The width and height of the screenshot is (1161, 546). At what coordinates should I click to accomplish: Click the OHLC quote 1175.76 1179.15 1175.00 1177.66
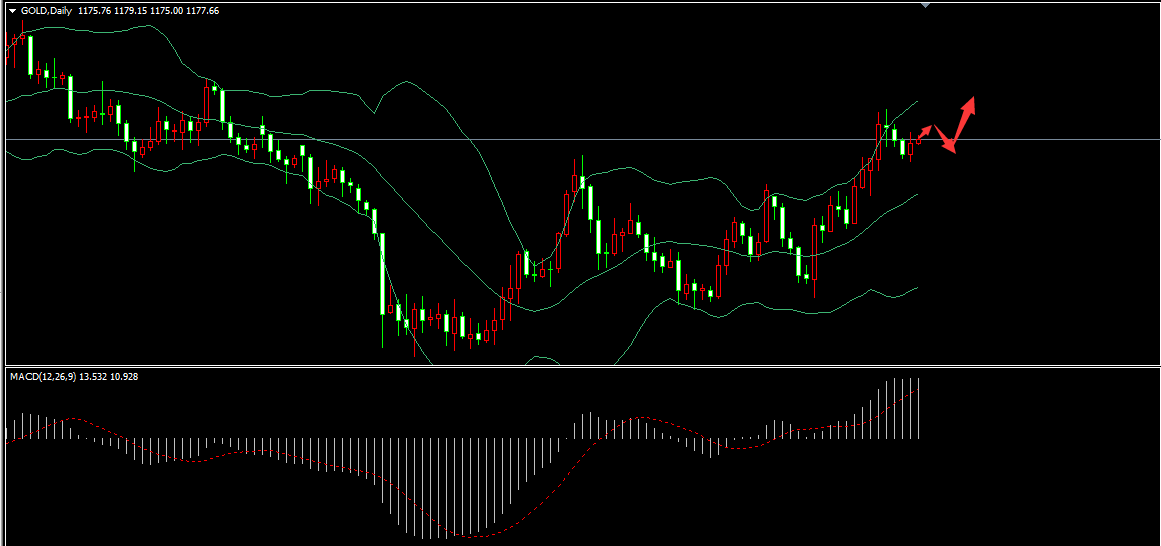pyautogui.click(x=148, y=11)
